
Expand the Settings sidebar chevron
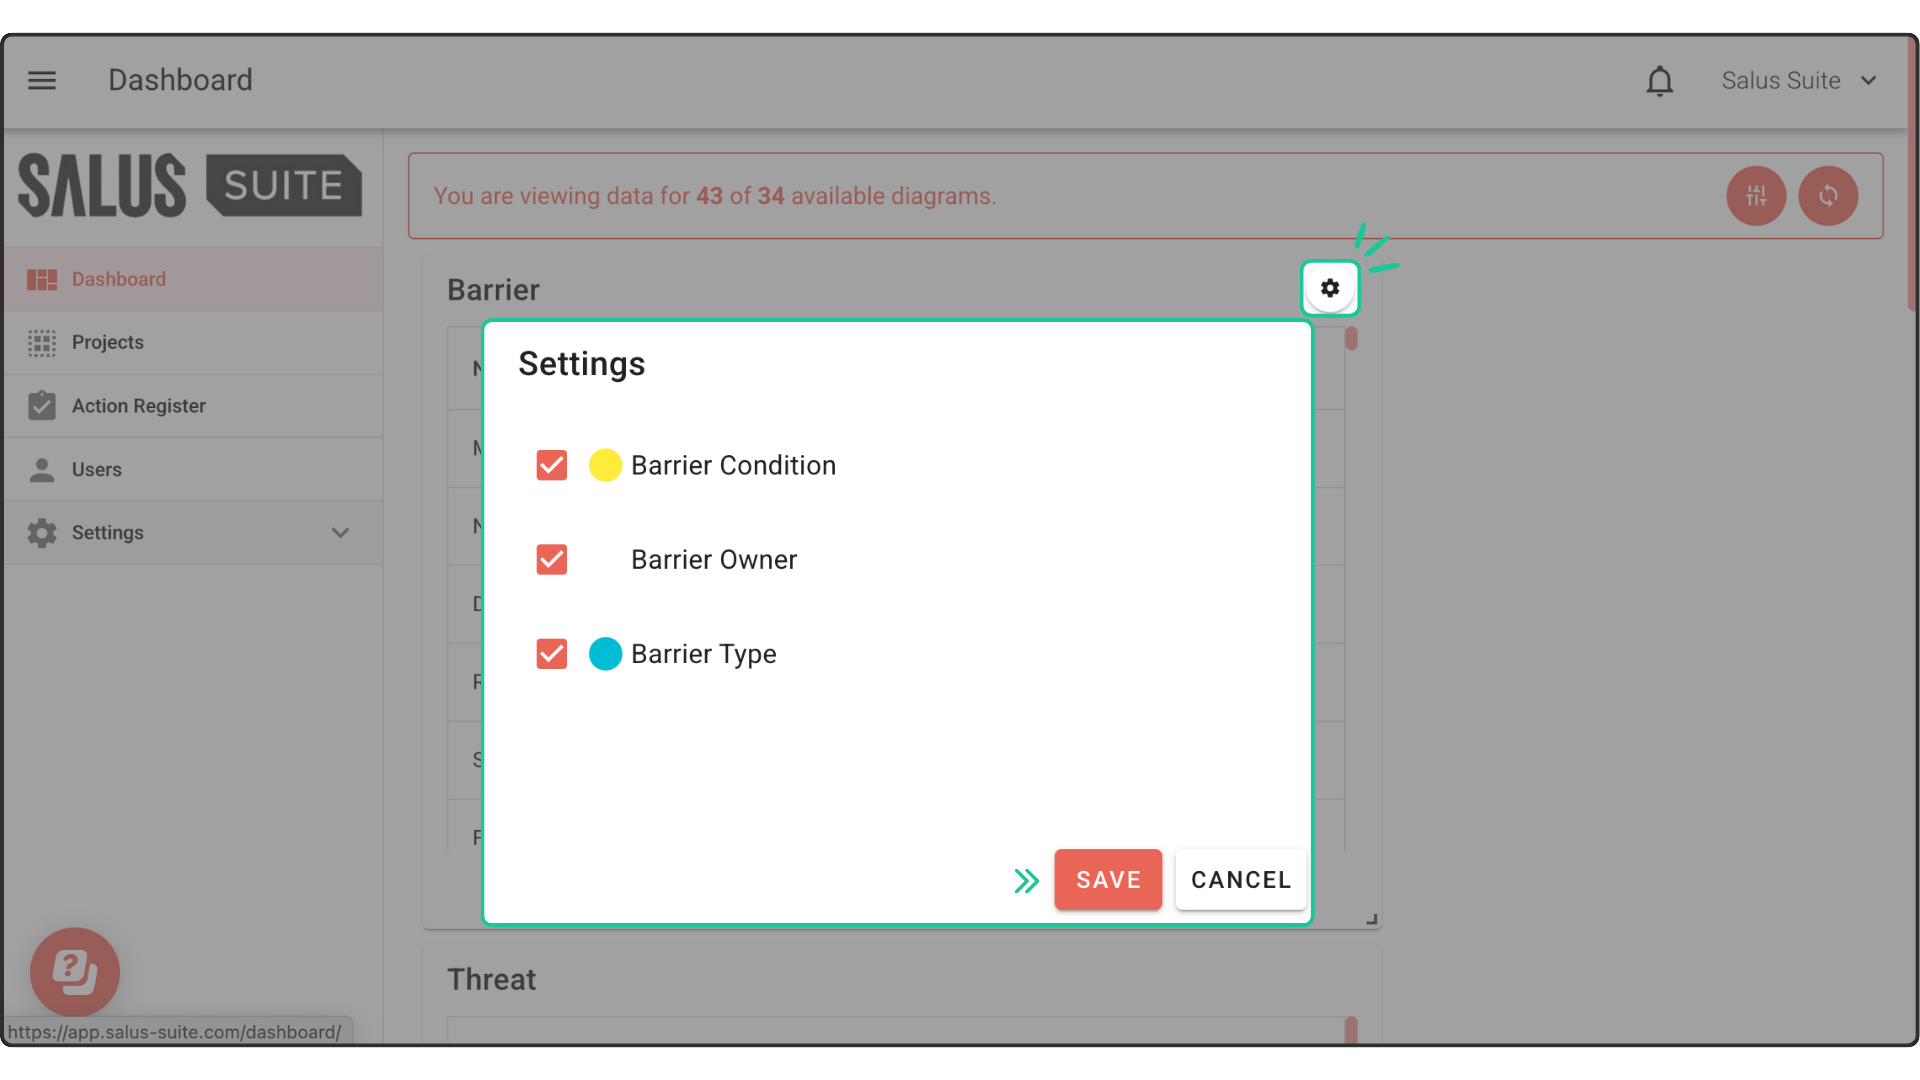pyautogui.click(x=340, y=533)
